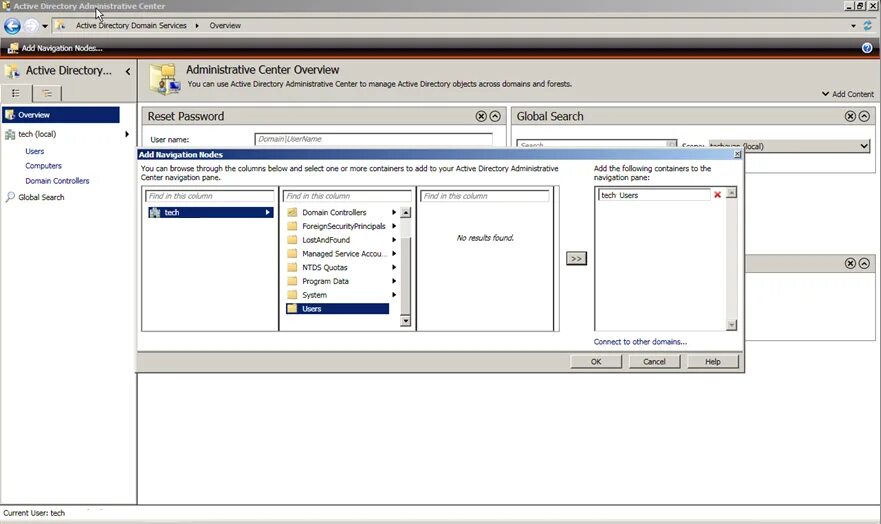Click Help in Add Navigation Nodes dialog
This screenshot has width=881, height=524.
(x=712, y=362)
